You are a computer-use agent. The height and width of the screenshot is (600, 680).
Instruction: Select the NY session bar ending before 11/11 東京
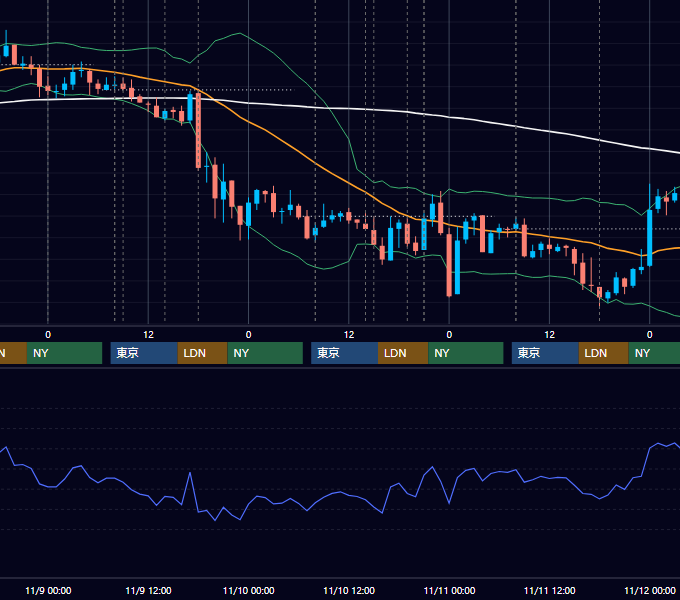(466, 353)
